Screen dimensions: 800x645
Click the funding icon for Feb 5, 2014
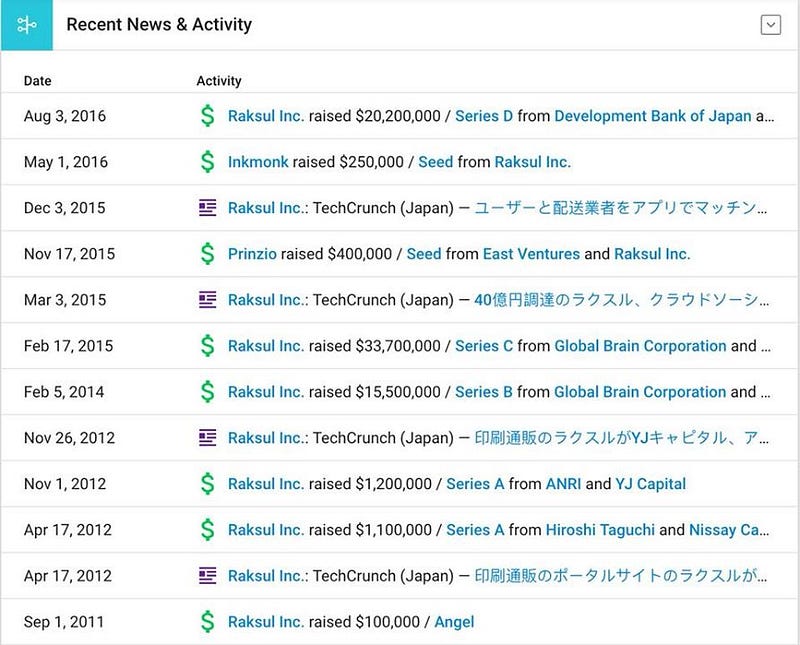pos(207,392)
